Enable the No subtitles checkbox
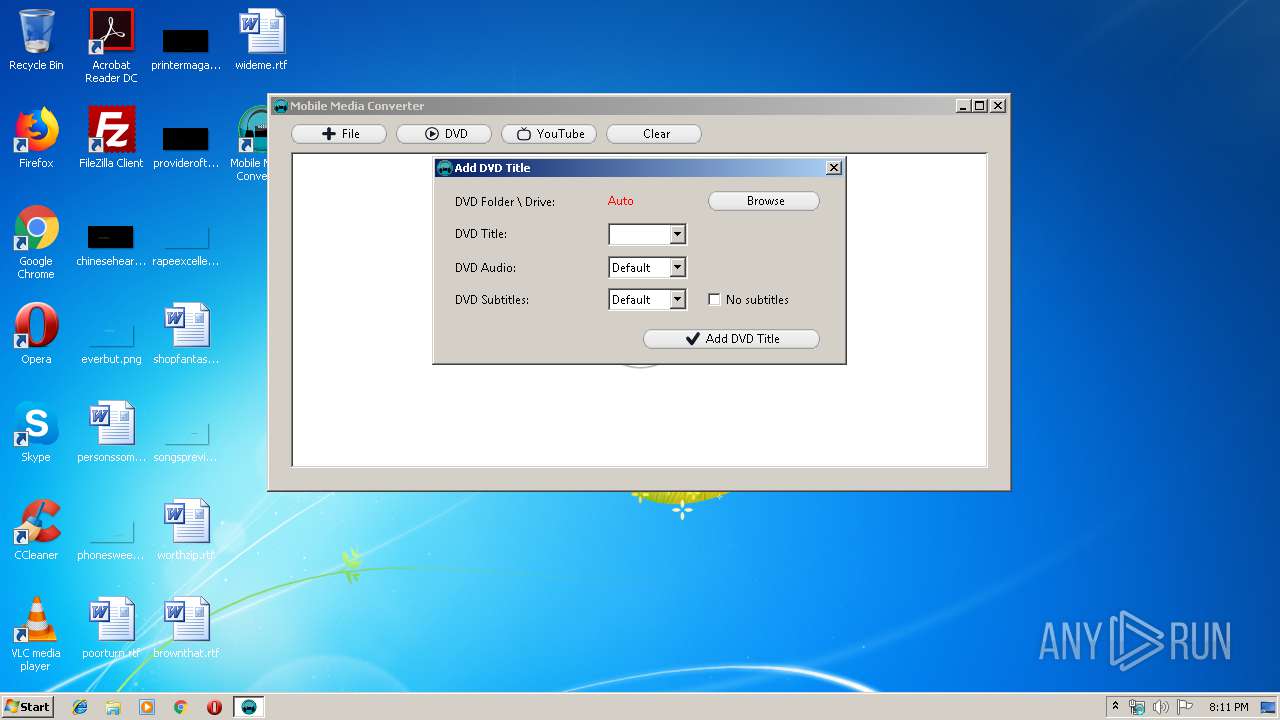Viewport: 1280px width, 720px height. tap(714, 300)
